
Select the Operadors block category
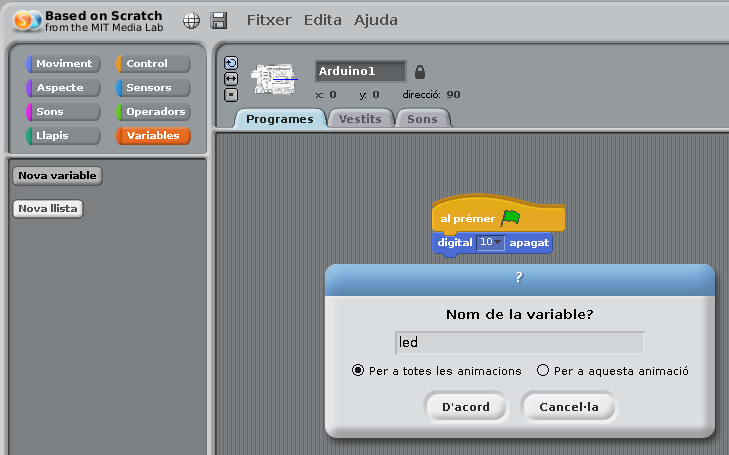tap(153, 112)
